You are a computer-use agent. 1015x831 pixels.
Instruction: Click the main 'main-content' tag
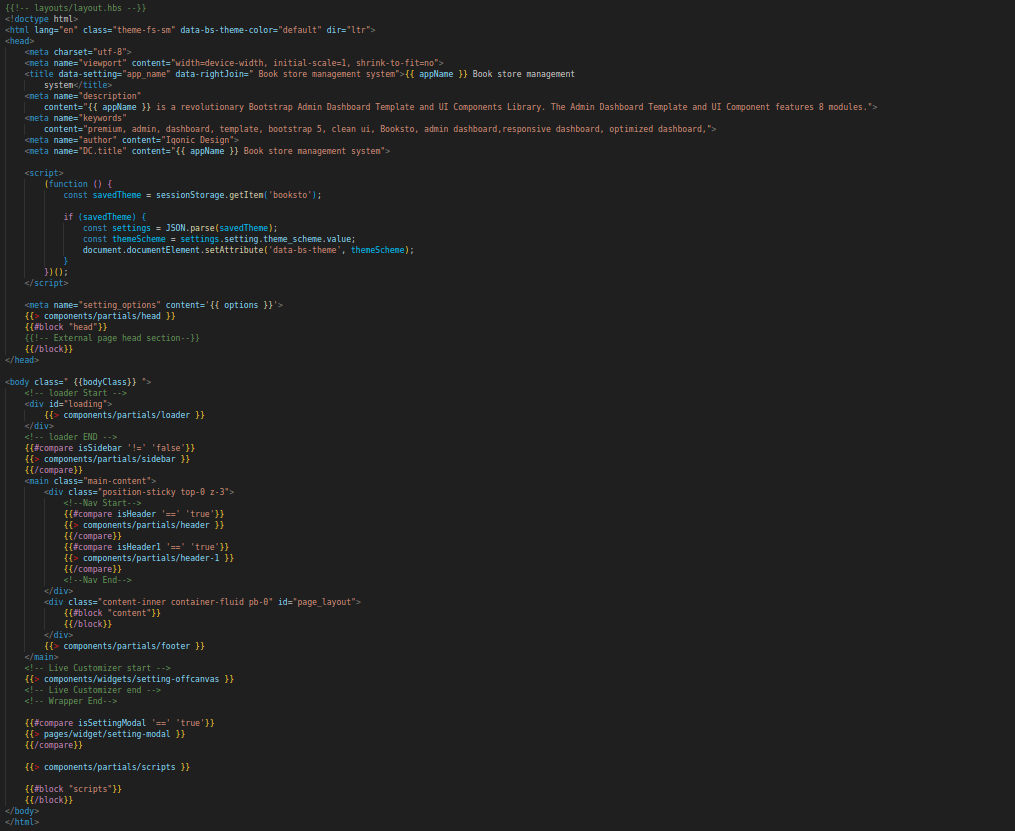click(x=91, y=481)
